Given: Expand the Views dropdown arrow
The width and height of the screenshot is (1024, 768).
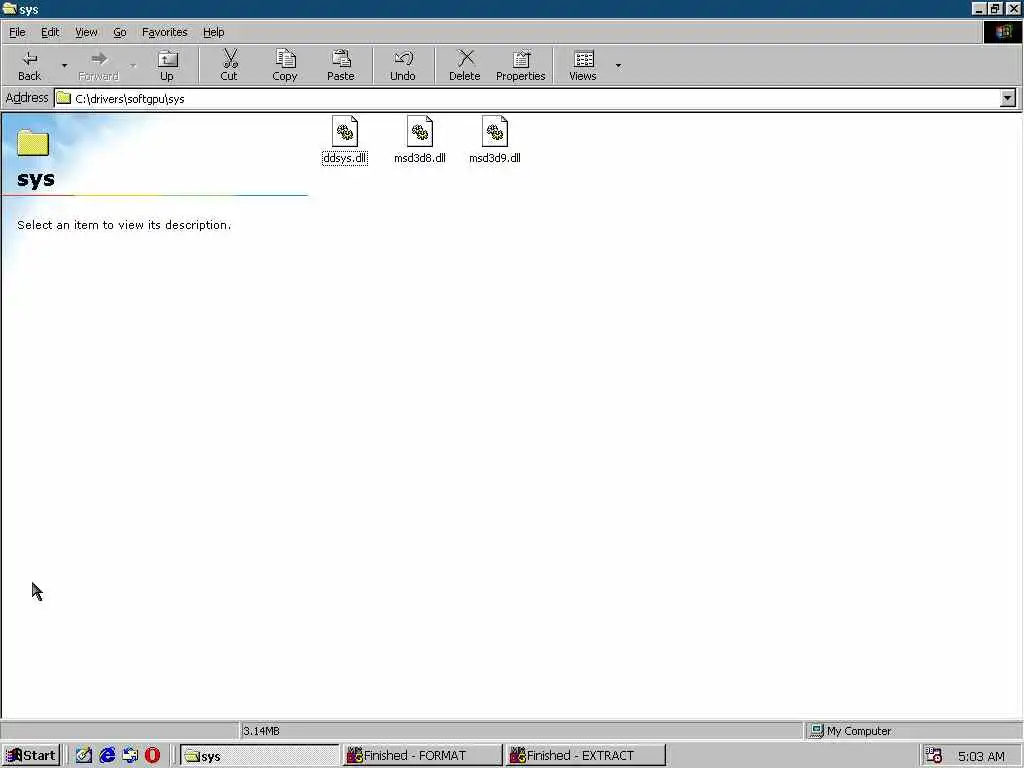Looking at the screenshot, I should tap(618, 65).
